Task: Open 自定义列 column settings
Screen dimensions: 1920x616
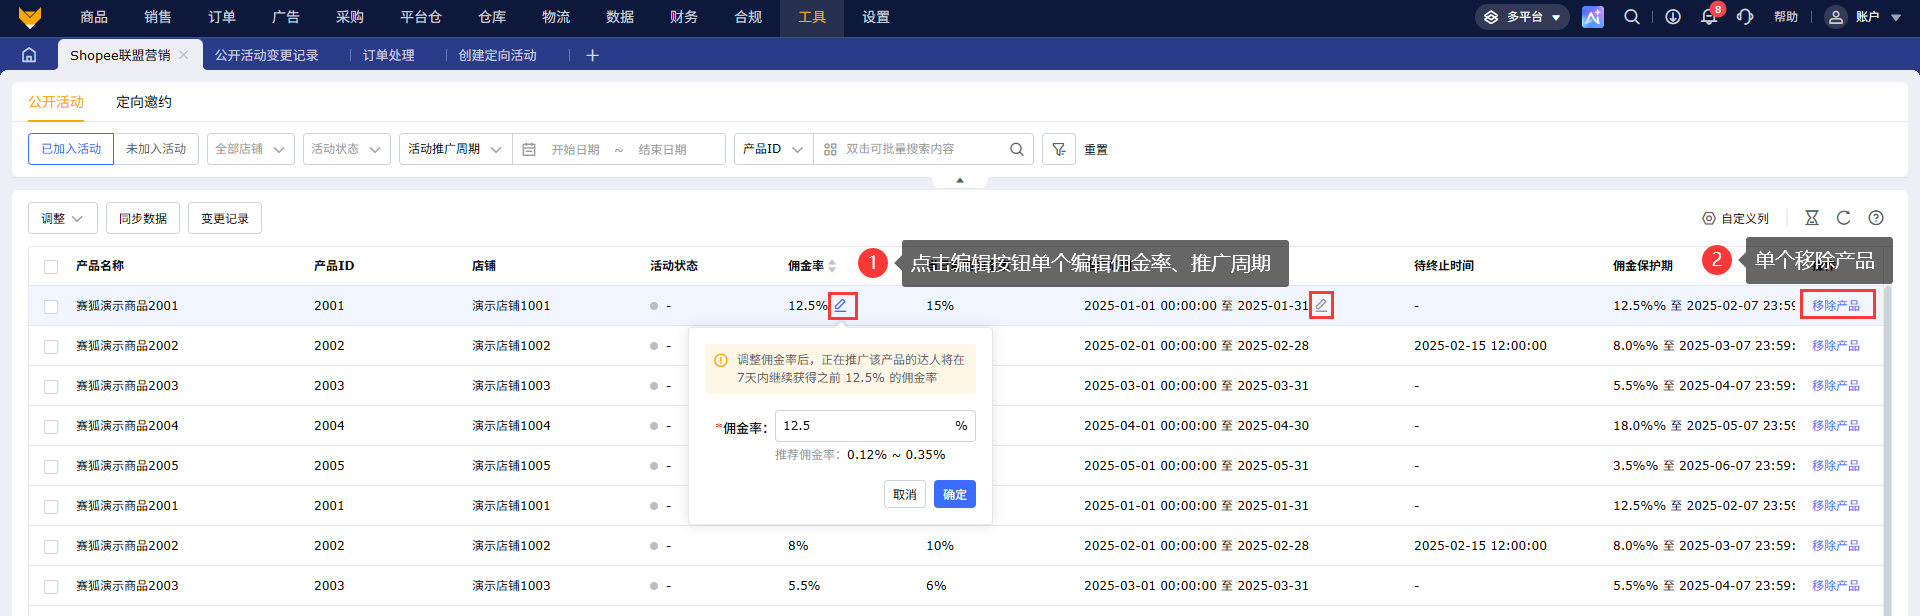Action: click(1736, 218)
